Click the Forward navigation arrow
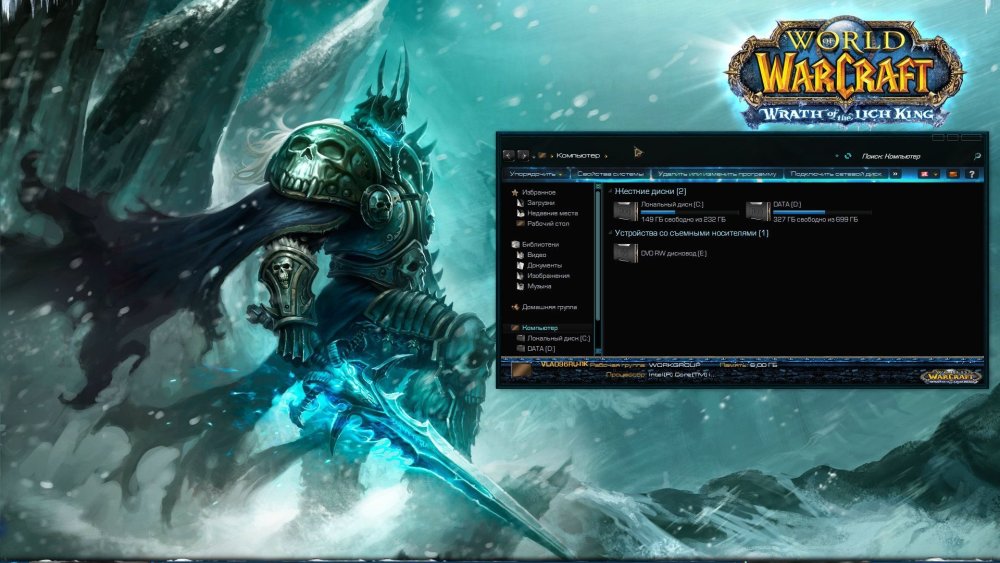The height and width of the screenshot is (563, 1000). pos(522,156)
